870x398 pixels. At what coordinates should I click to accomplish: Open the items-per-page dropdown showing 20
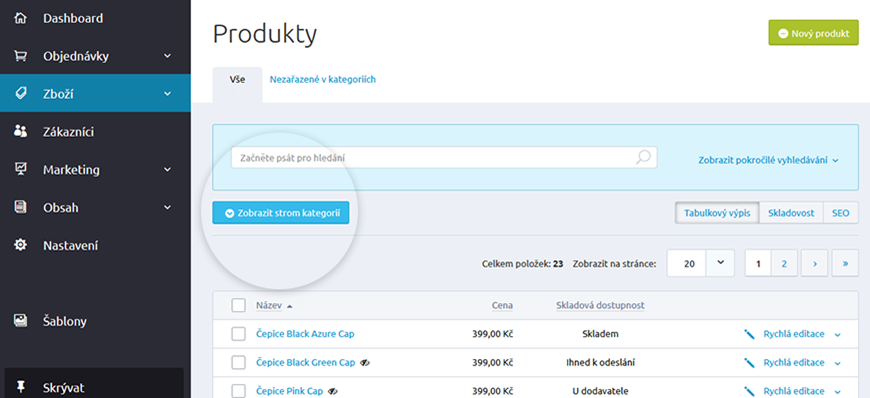click(700, 263)
